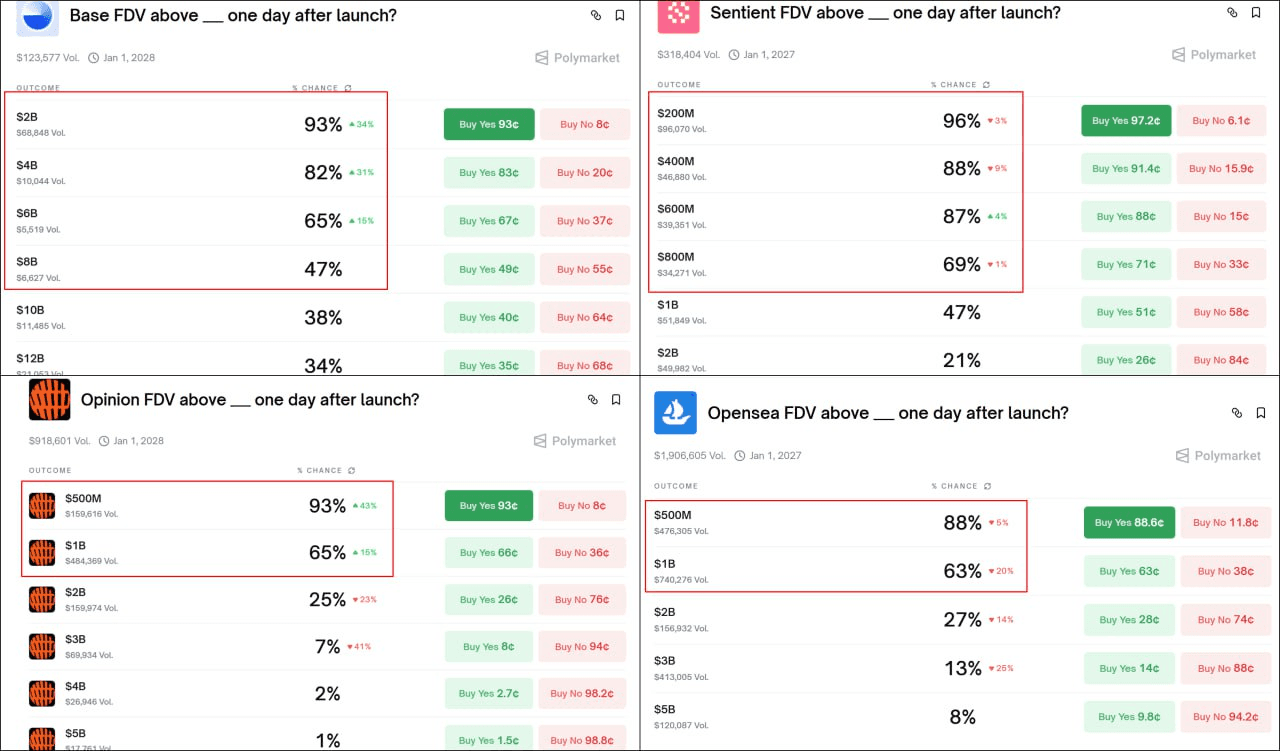Copy link icon in Base FDV panel

pyautogui.click(x=596, y=15)
